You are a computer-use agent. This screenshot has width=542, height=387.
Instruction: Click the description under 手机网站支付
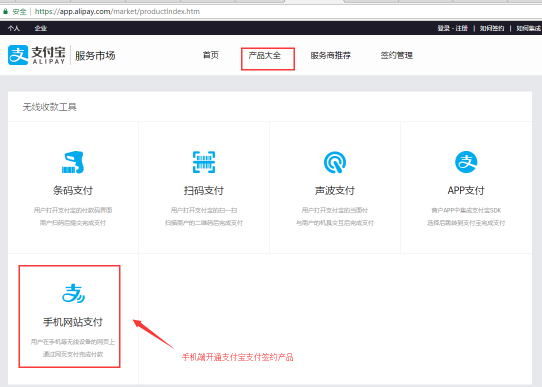[x=73, y=348]
